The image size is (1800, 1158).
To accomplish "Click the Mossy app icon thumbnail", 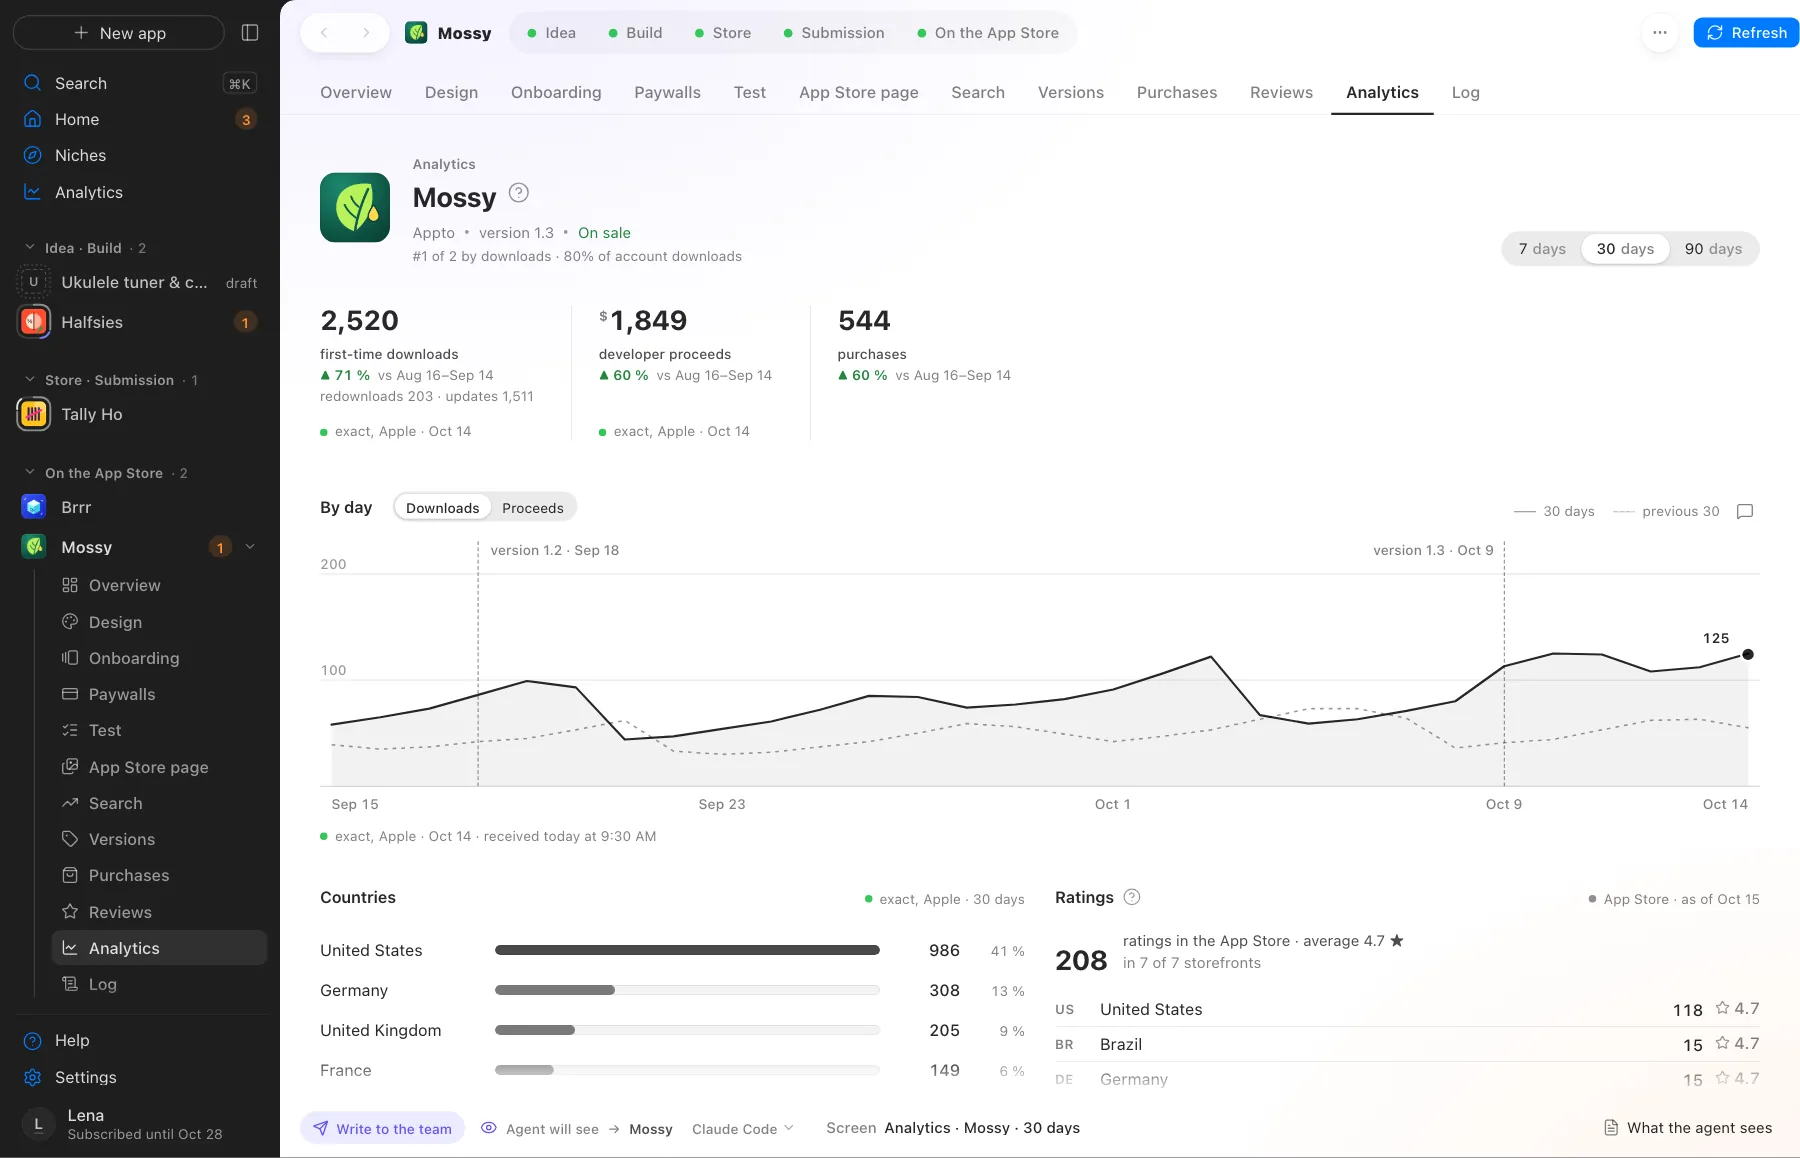I will (x=355, y=207).
